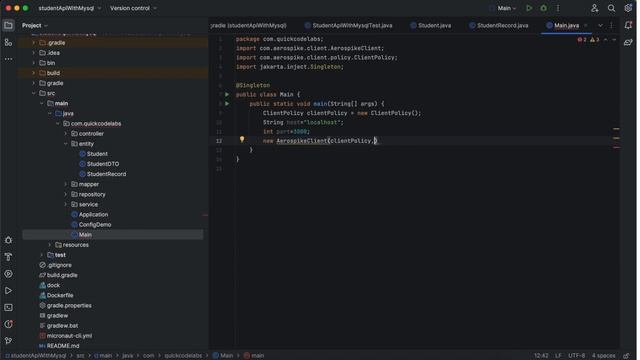Open the ConfigDemo class file
The image size is (640, 360).
coord(95,225)
